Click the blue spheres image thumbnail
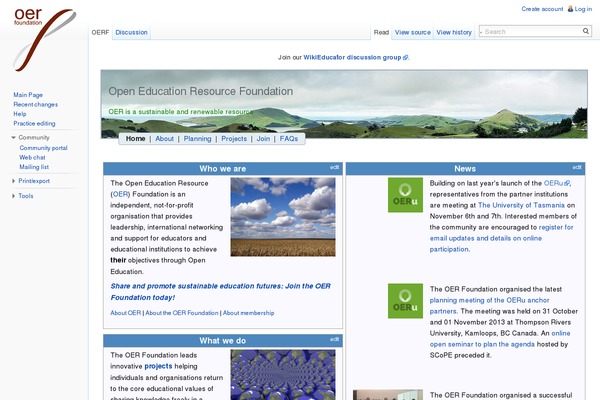This screenshot has height=400, width=600. [x=283, y=375]
